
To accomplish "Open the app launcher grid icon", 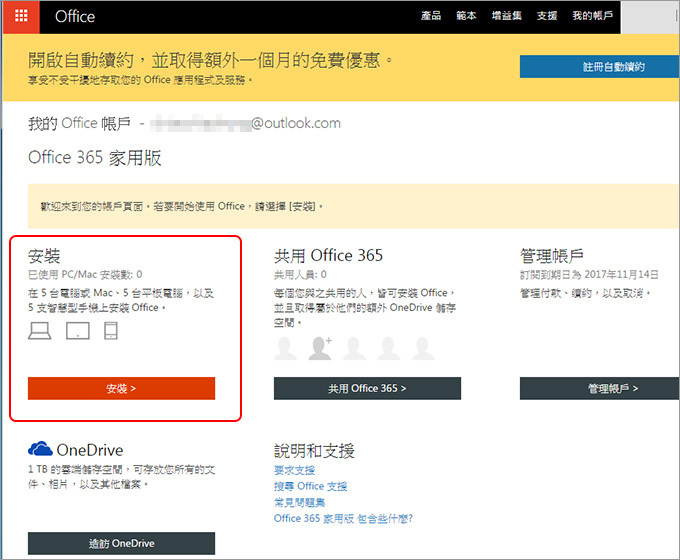I will click(x=21, y=16).
